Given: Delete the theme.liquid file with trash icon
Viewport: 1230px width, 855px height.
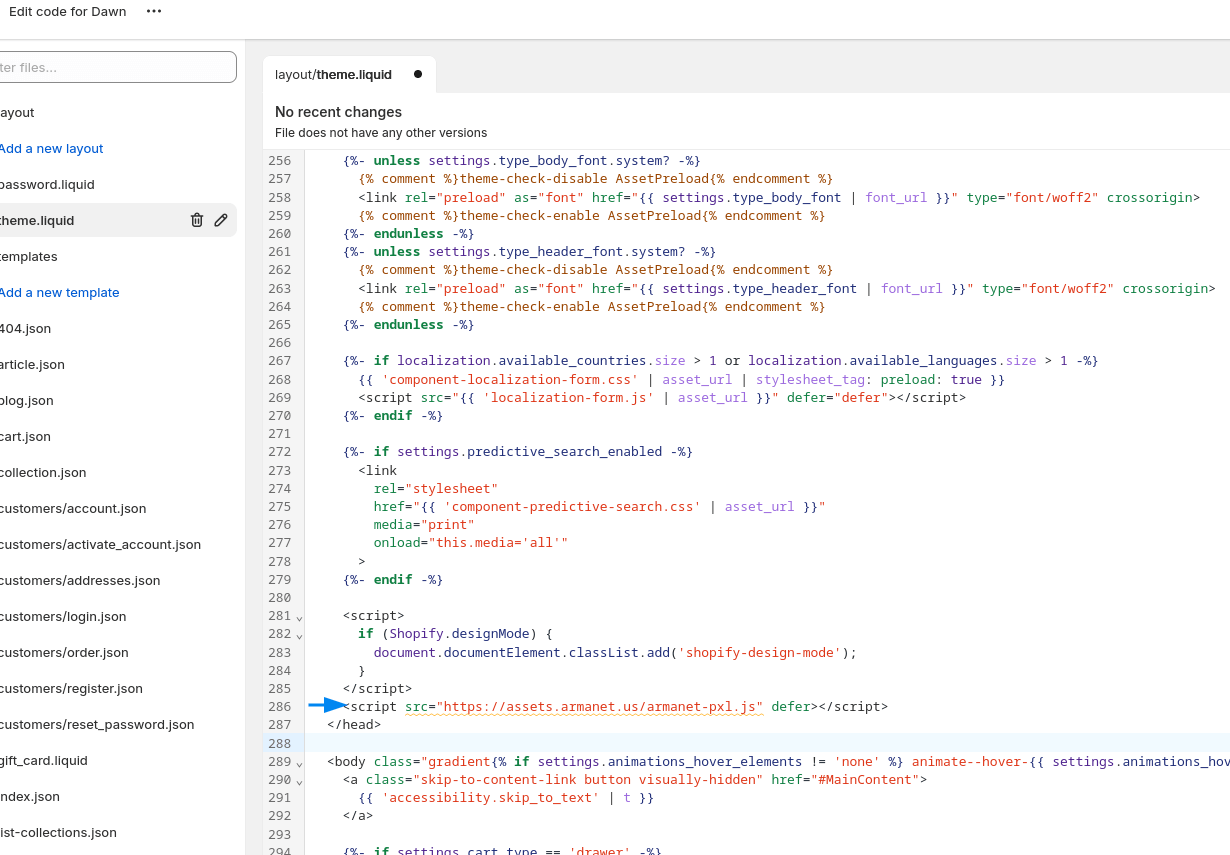Looking at the screenshot, I should pos(197,220).
